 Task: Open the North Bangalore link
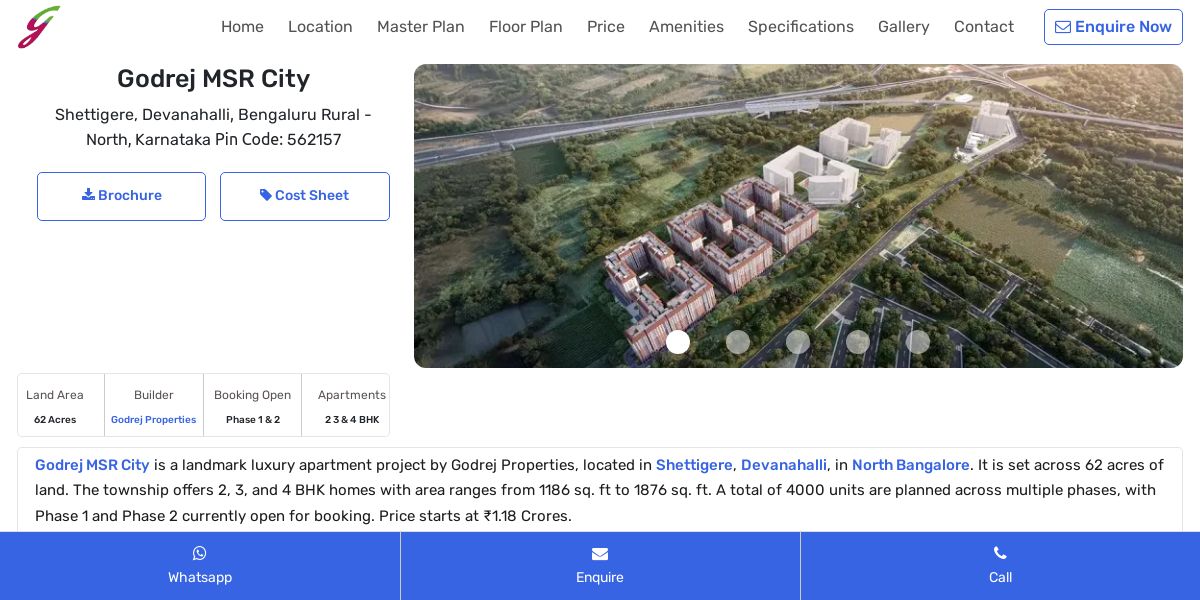coord(911,465)
